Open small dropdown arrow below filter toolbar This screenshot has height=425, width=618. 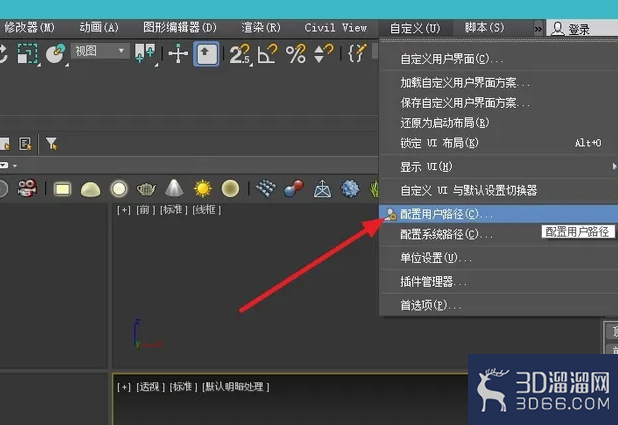pos(15,166)
